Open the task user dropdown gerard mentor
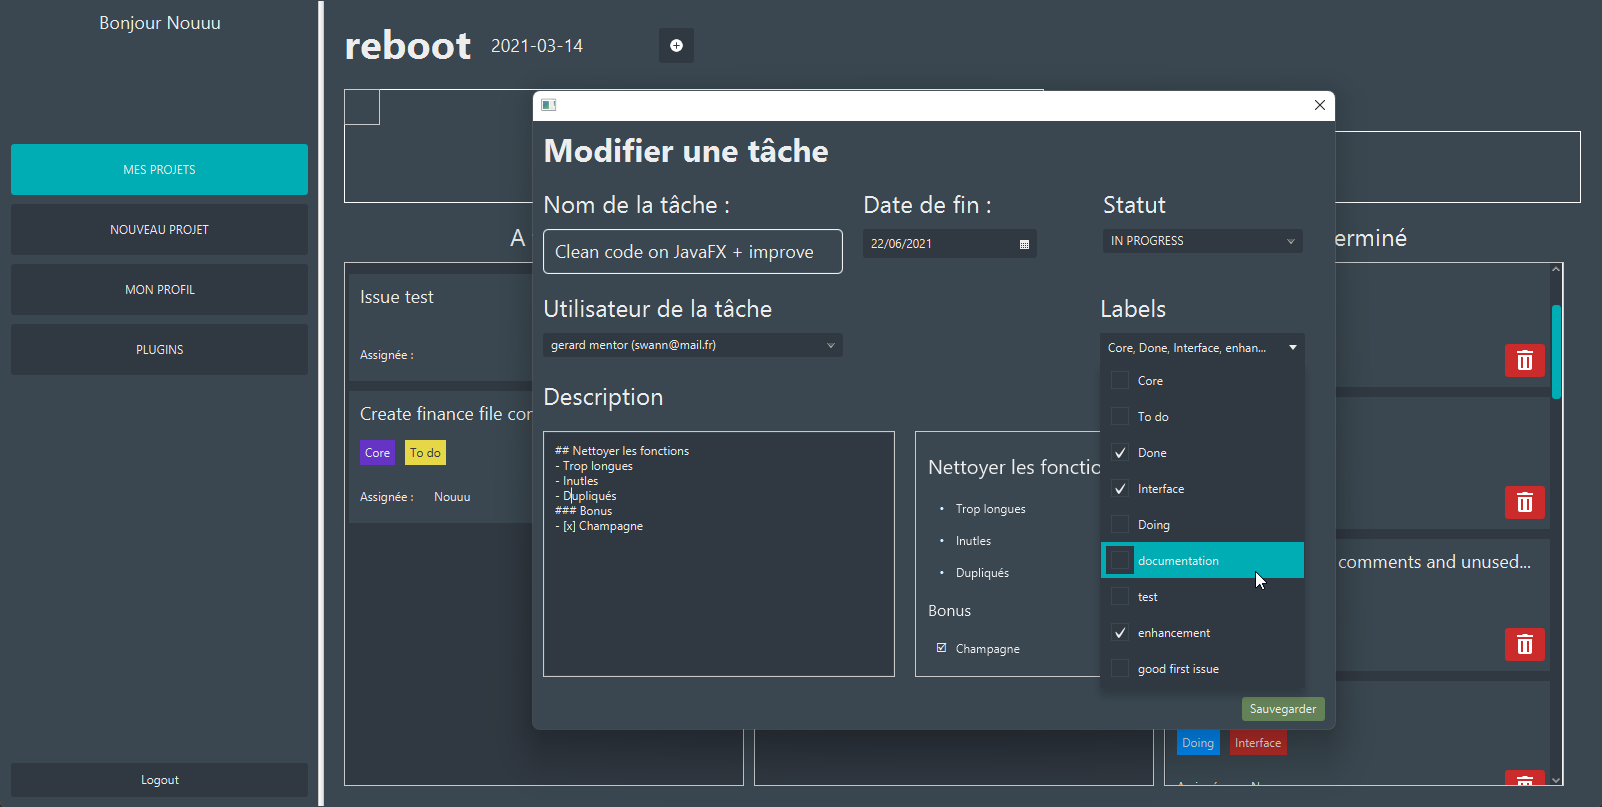Viewport: 1602px width, 807px height. pos(693,345)
